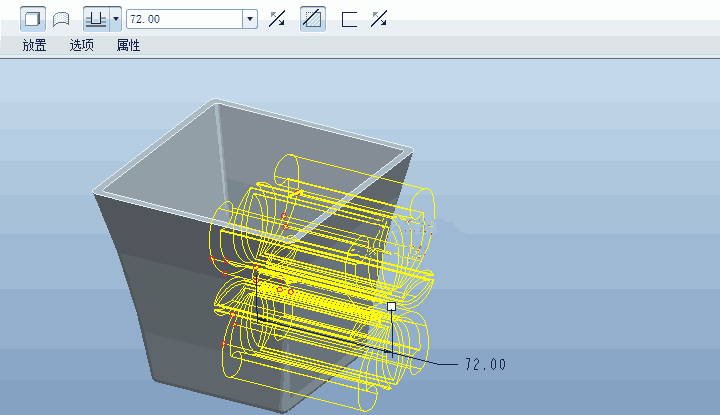
Task: Toggle the remove material option
Action: [x=312, y=19]
